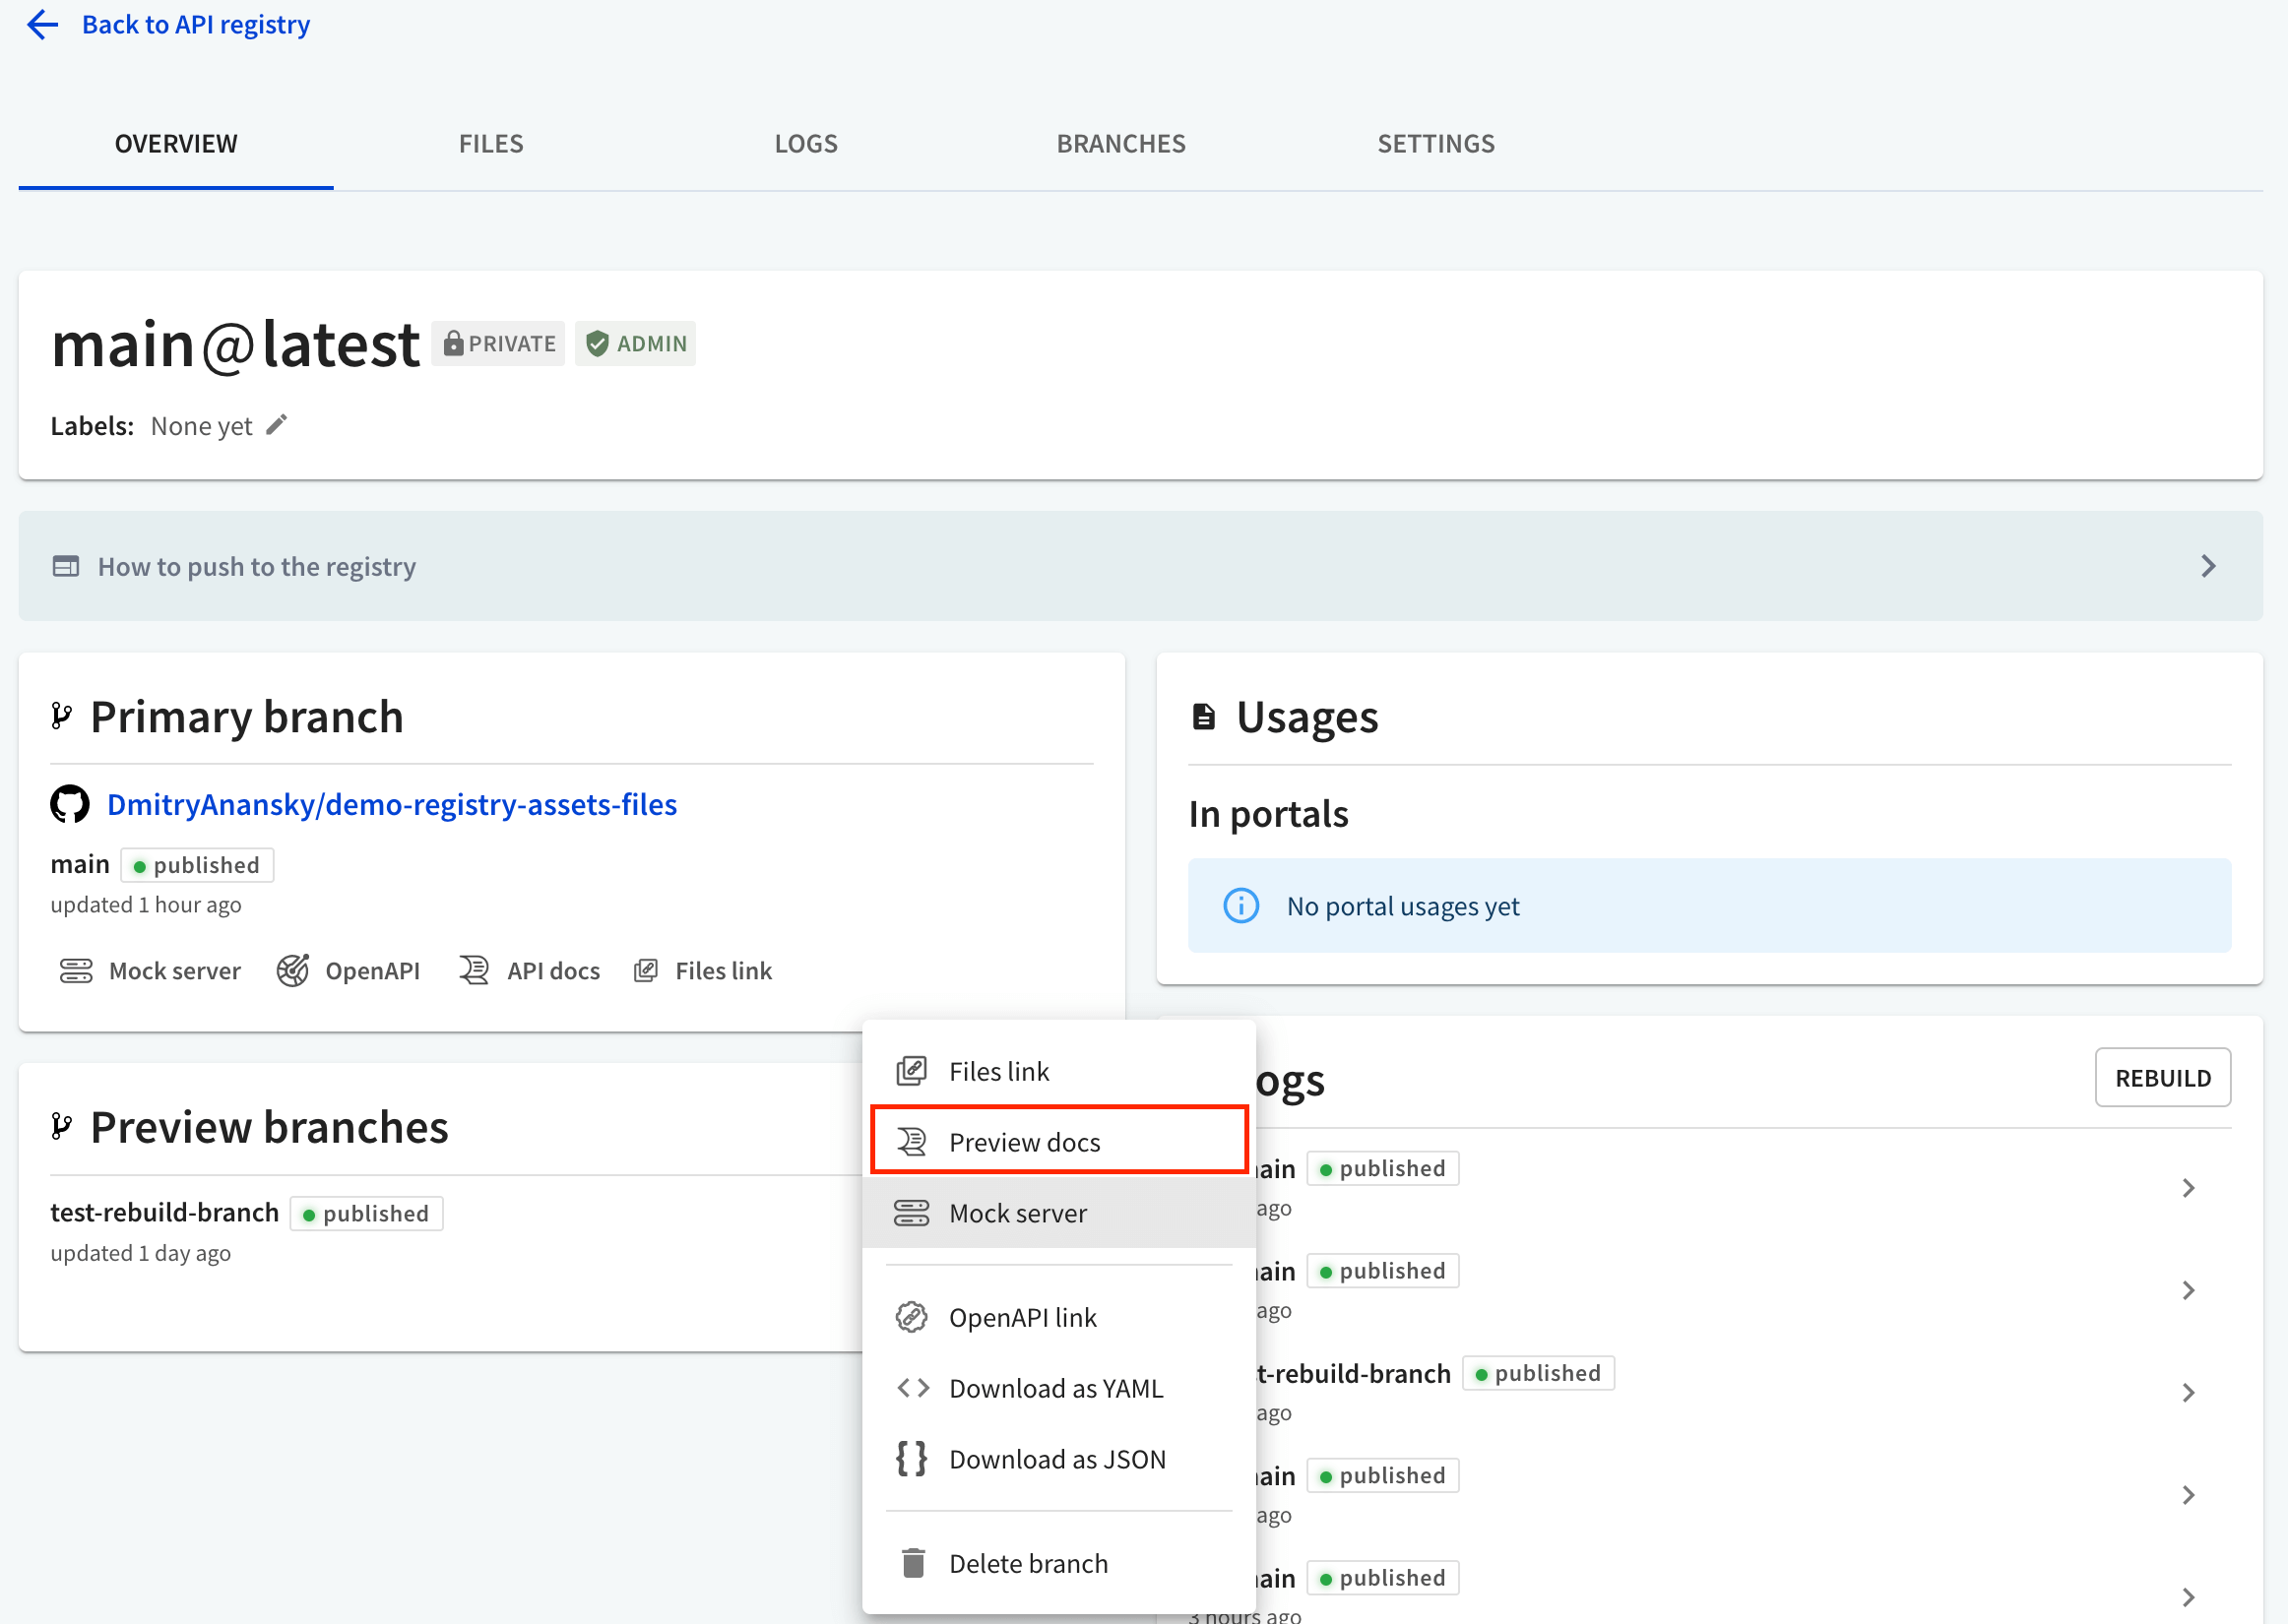Open Mock server for primary branch
2288x1624 pixels.
click(150, 970)
